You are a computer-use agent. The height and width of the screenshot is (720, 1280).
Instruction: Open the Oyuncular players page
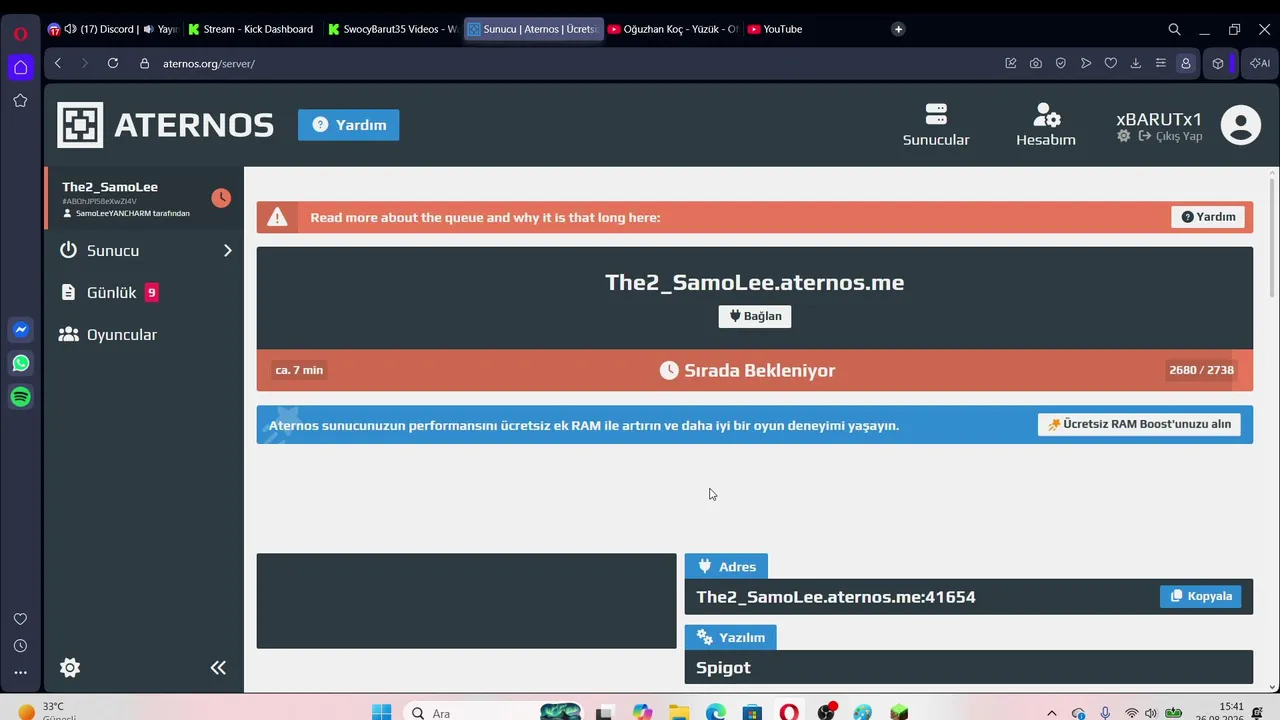point(144,334)
